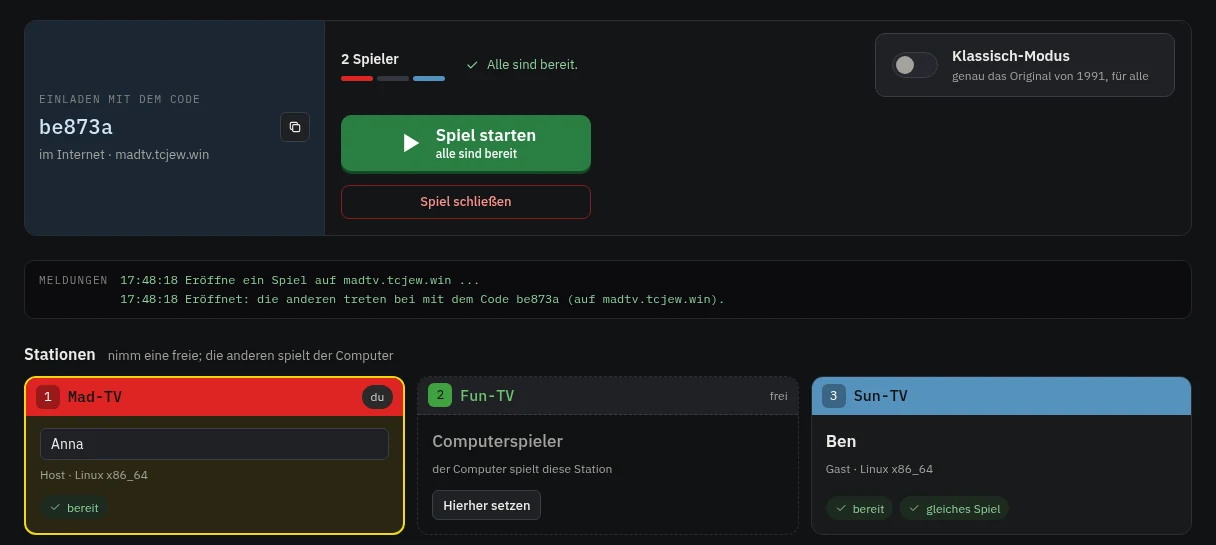This screenshot has height=545, width=1216.
Task: Click the 'Stationen' heading
Action: 60,355
